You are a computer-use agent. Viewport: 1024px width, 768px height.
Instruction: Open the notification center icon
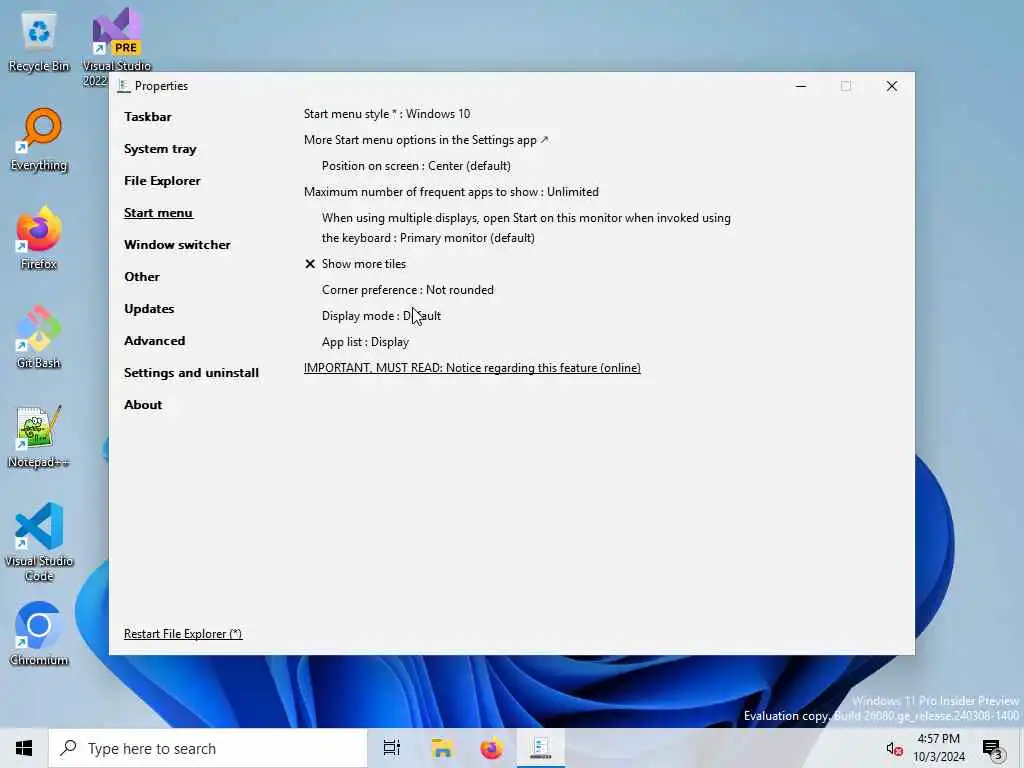click(993, 749)
